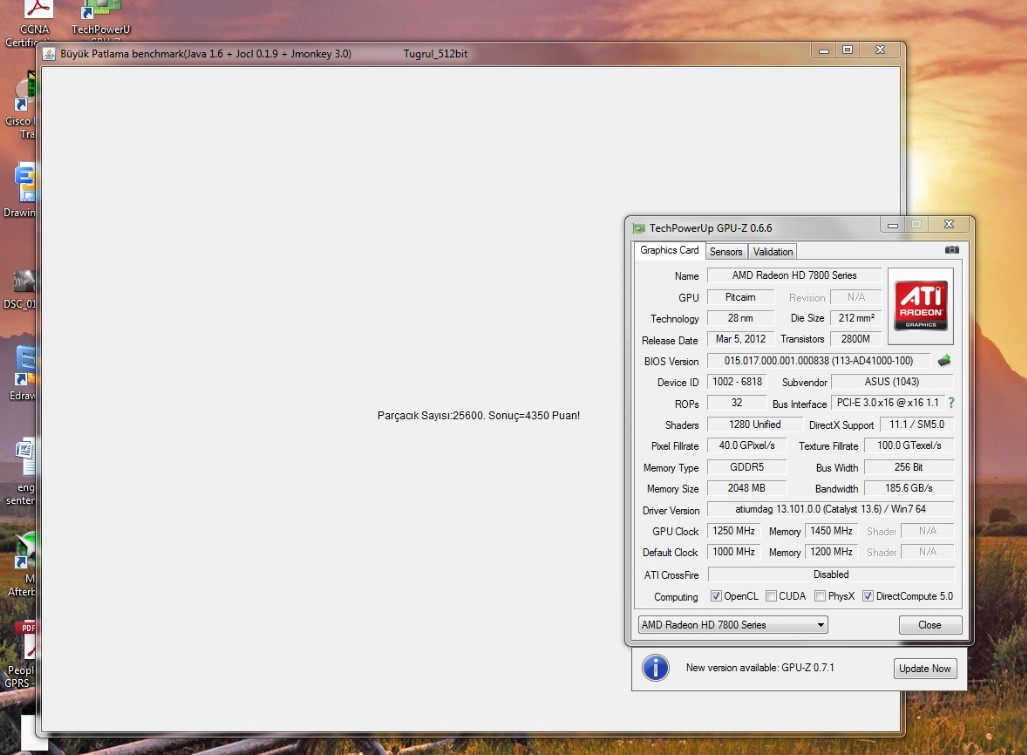Click the GPU Clock value 1250 MHz
This screenshot has width=1027, height=755.
tap(734, 530)
